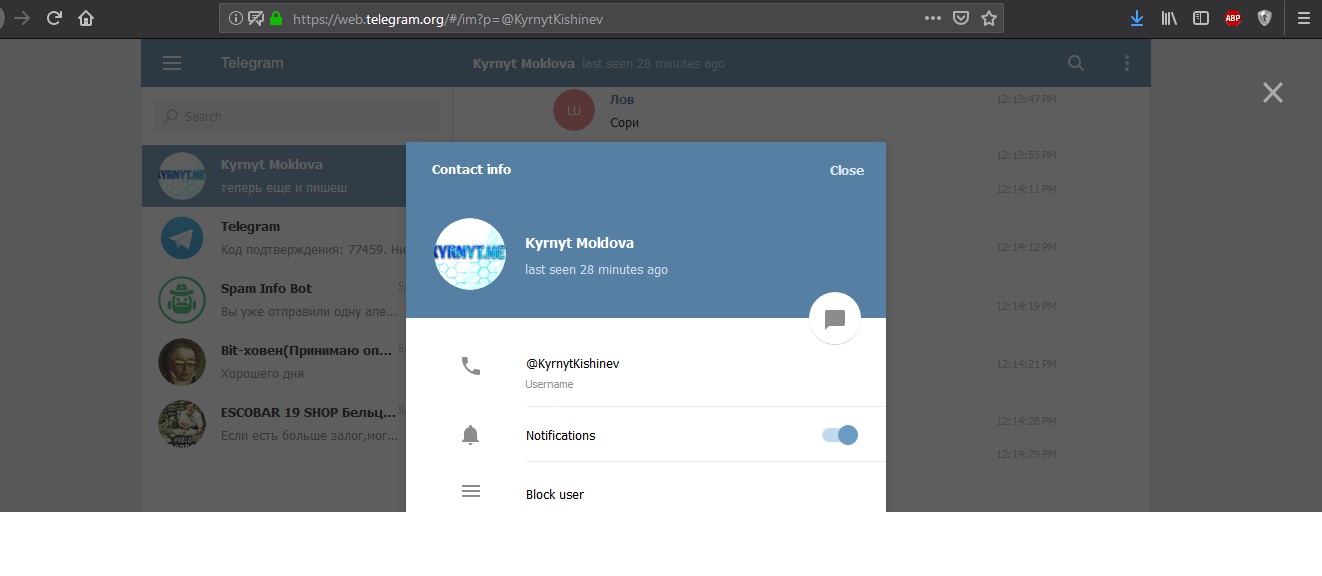
Task: Click the message text Сори
Action: [624, 123]
